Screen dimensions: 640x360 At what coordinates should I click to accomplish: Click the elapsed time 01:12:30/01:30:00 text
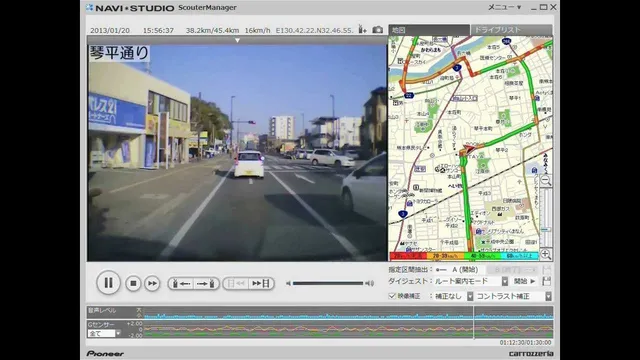(x=525, y=342)
